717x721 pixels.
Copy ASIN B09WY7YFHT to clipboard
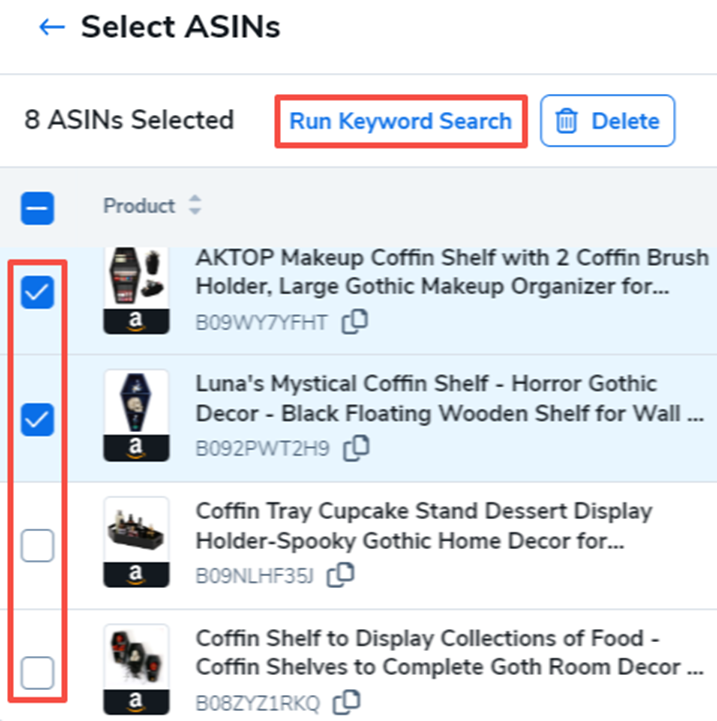[x=355, y=322]
